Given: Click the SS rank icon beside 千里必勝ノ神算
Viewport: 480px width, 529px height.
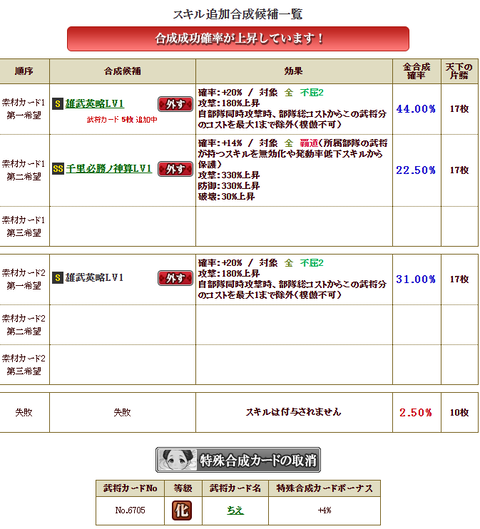Looking at the screenshot, I should (x=58, y=168).
